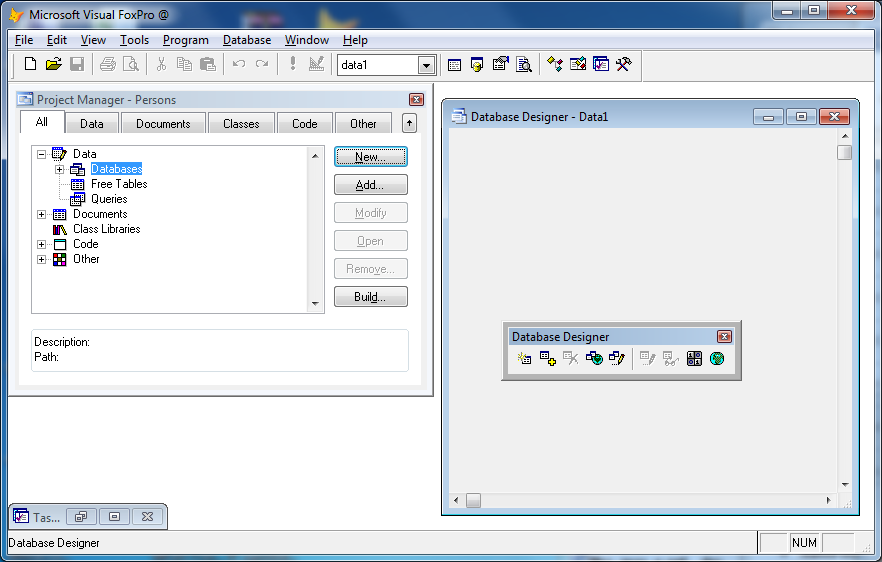The width and height of the screenshot is (882, 562).
Task: Click the Add... button
Action: (x=371, y=185)
